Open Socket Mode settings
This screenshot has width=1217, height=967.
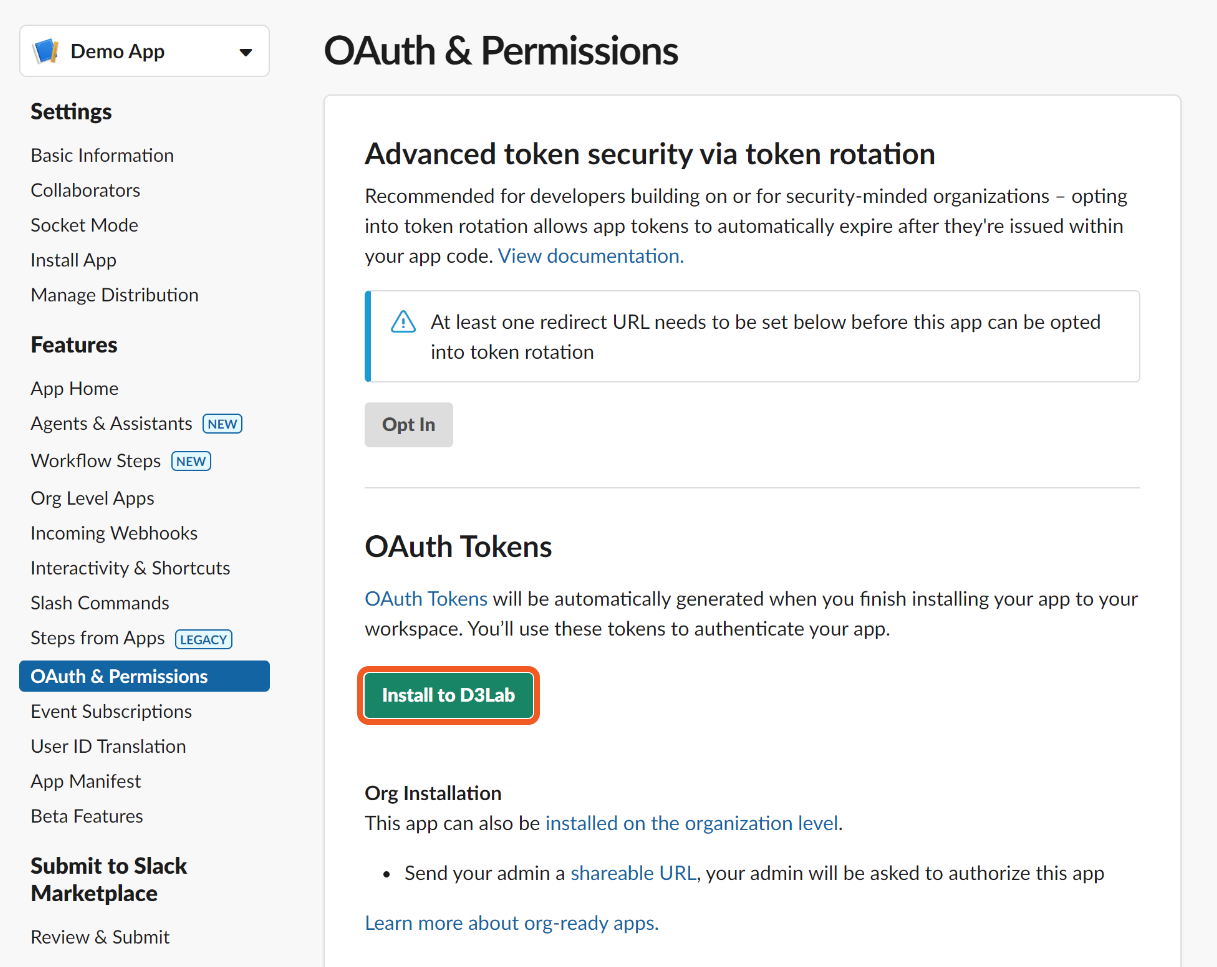tap(84, 225)
